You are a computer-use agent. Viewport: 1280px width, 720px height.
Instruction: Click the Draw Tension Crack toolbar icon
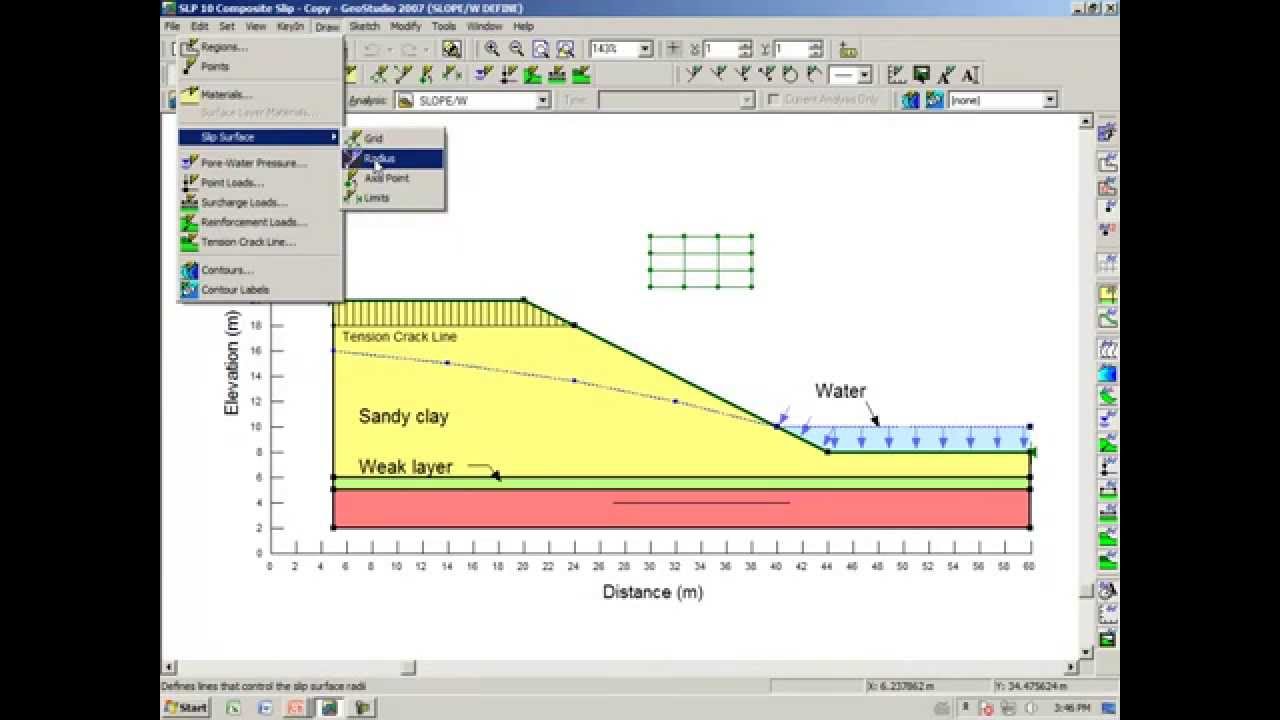580,75
